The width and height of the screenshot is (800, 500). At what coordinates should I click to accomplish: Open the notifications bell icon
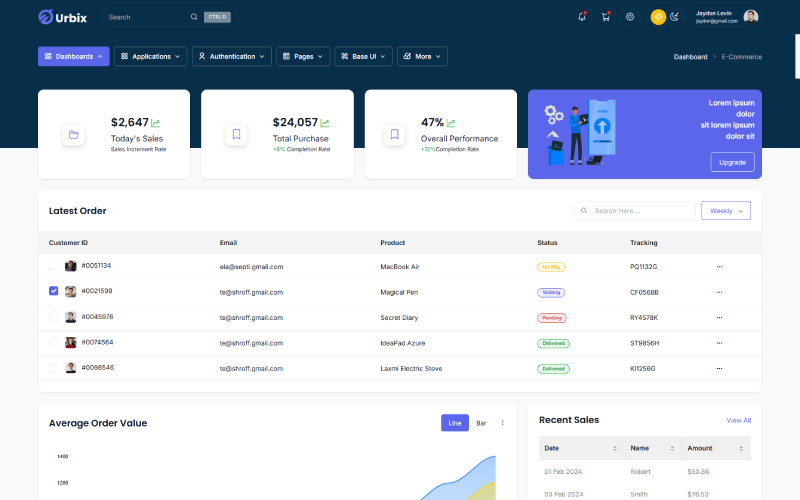(582, 17)
